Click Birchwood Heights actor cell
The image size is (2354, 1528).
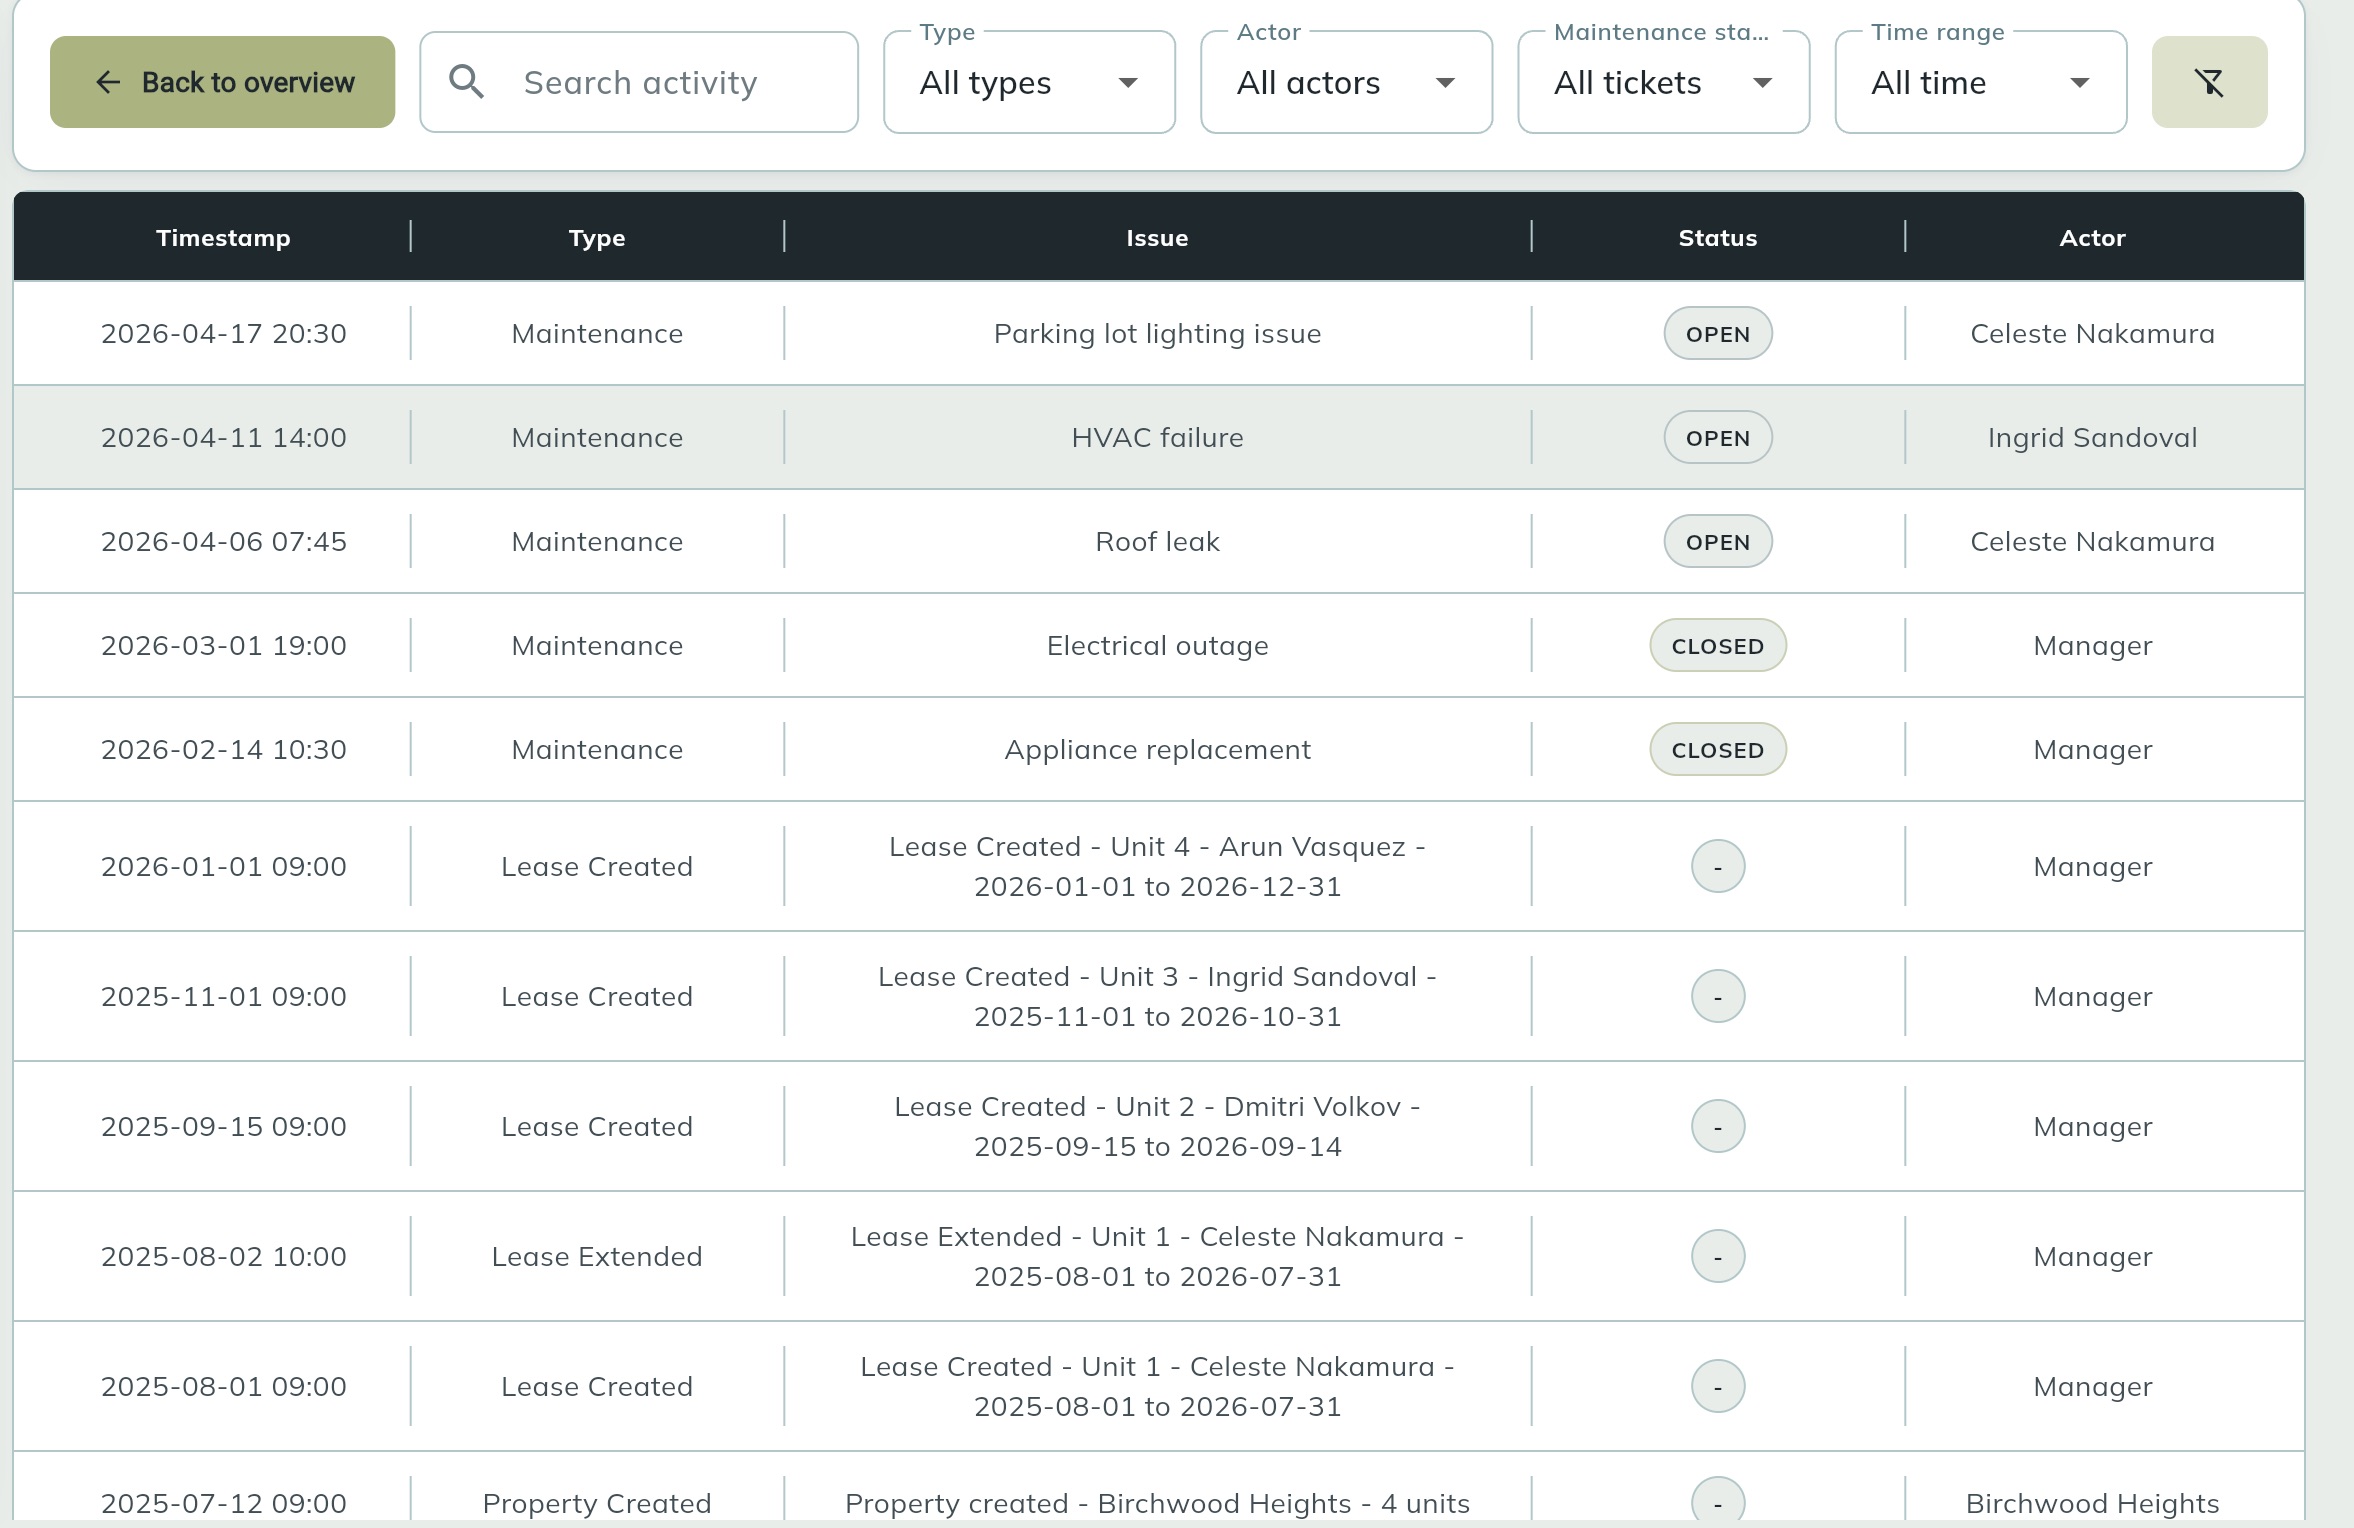[2092, 1503]
